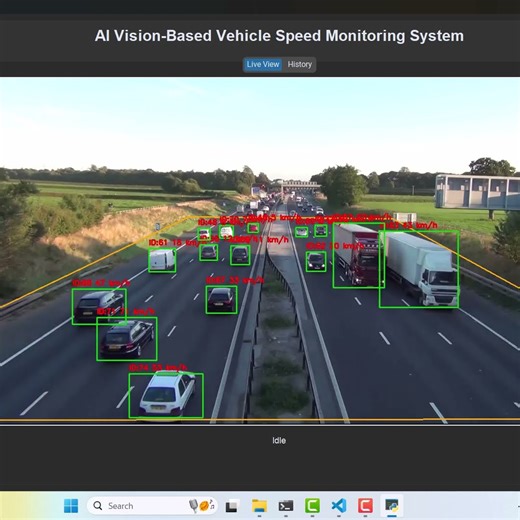Open the History tab
This screenshot has width=520, height=520.
pyautogui.click(x=300, y=64)
